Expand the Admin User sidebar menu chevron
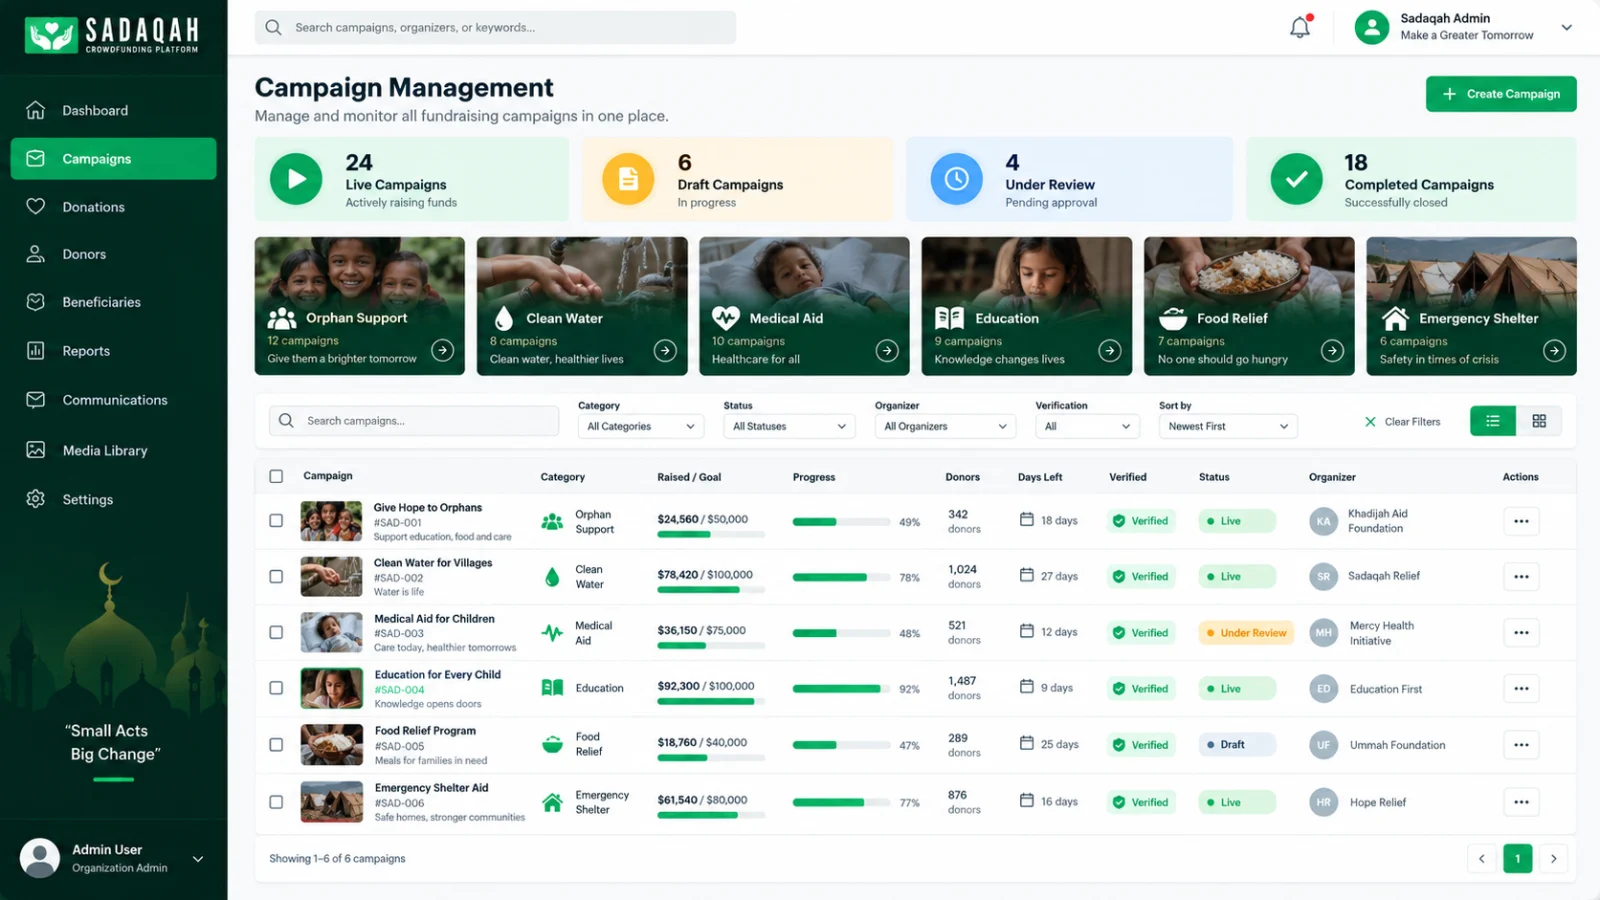 click(198, 859)
